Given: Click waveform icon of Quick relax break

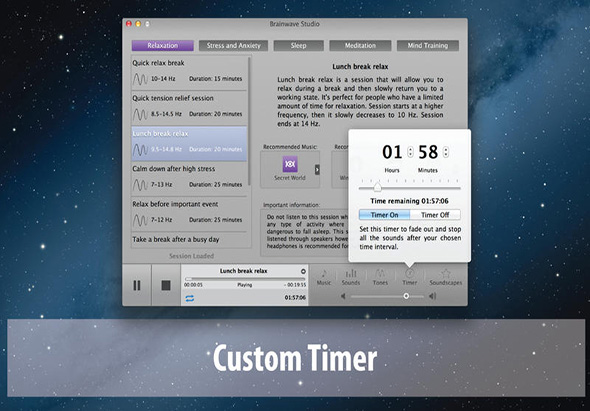Looking at the screenshot, I should pos(140,79).
